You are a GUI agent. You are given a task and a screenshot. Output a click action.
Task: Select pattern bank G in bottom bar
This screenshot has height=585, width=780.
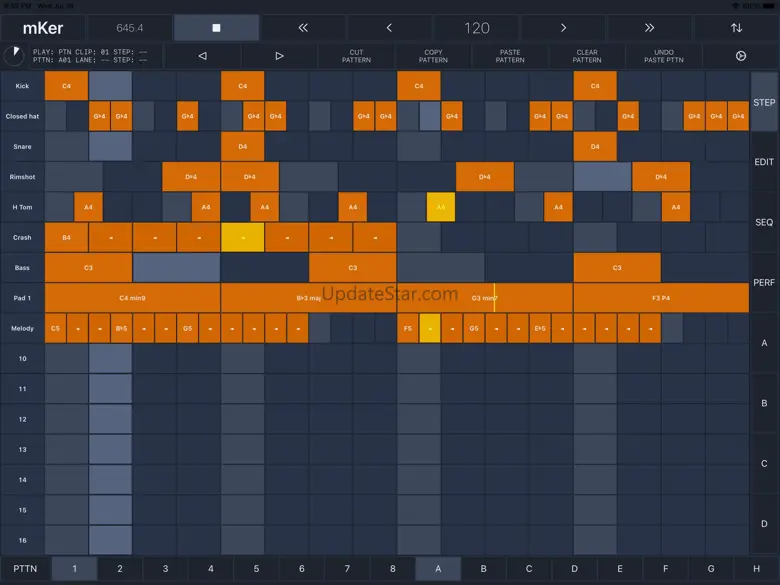(711, 569)
